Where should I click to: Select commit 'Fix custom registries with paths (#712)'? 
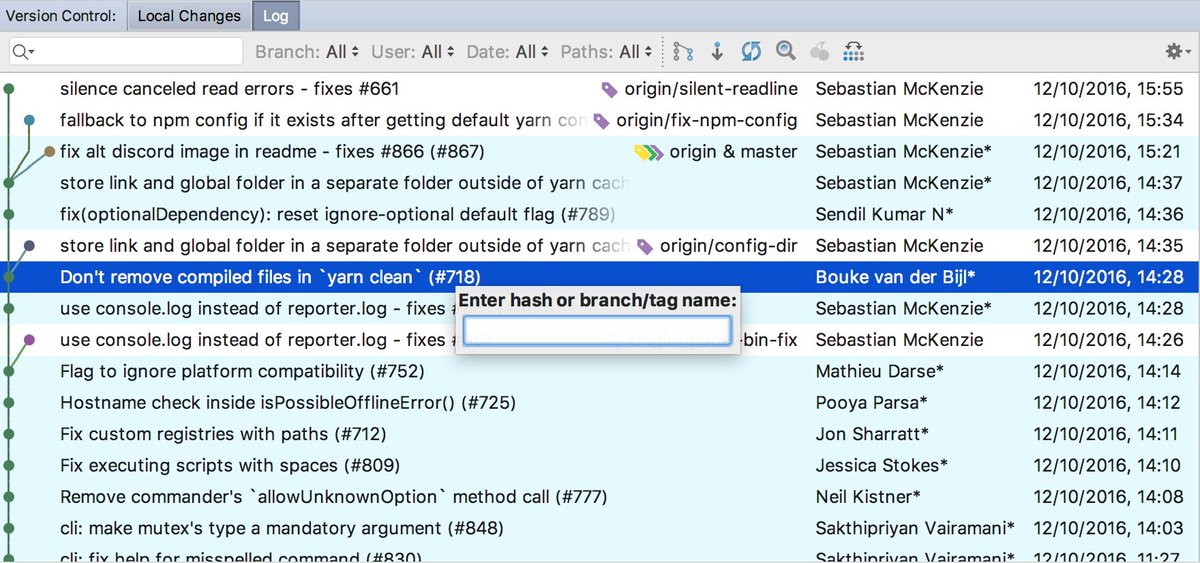tap(600, 434)
